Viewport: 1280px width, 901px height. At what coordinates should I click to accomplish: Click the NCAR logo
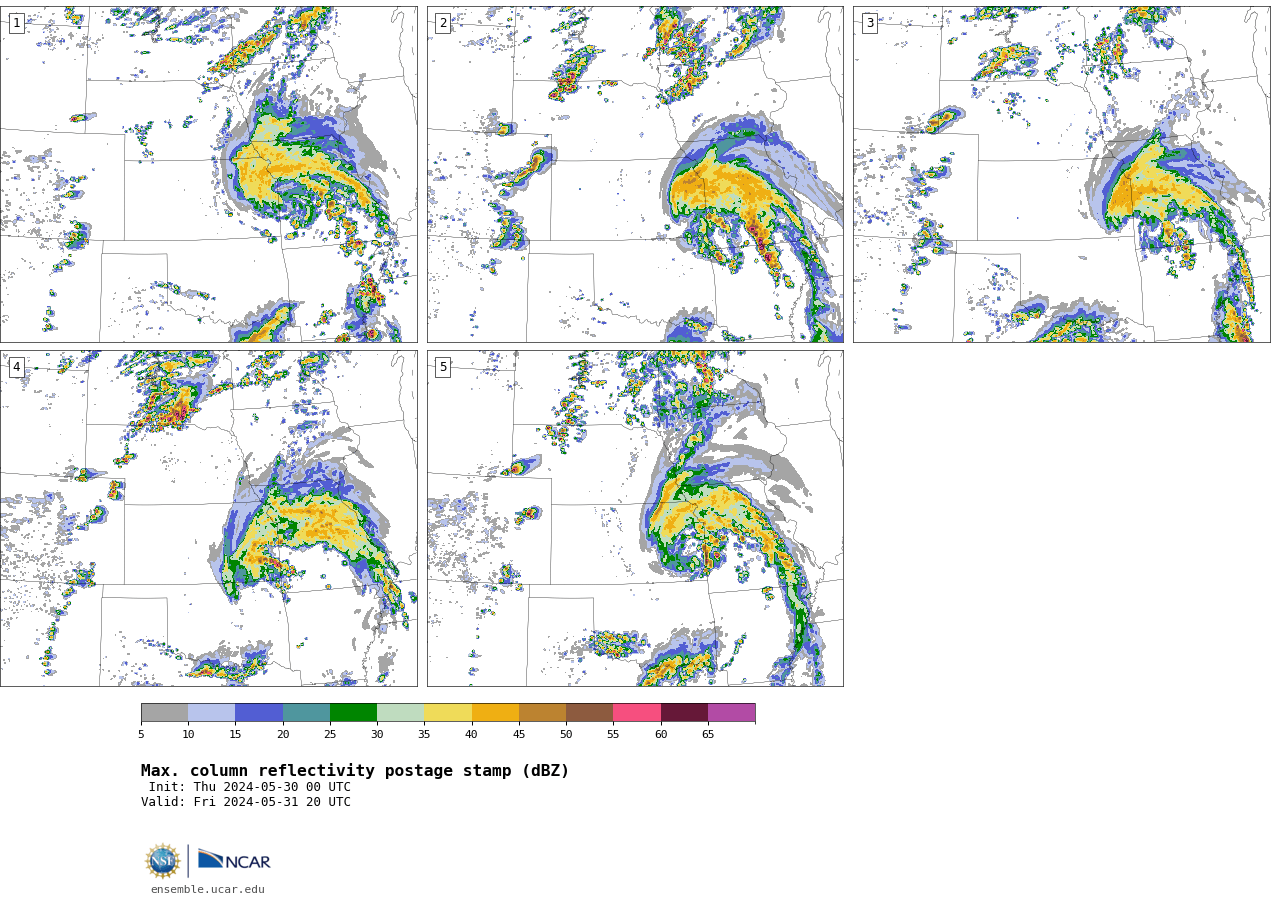tap(234, 860)
